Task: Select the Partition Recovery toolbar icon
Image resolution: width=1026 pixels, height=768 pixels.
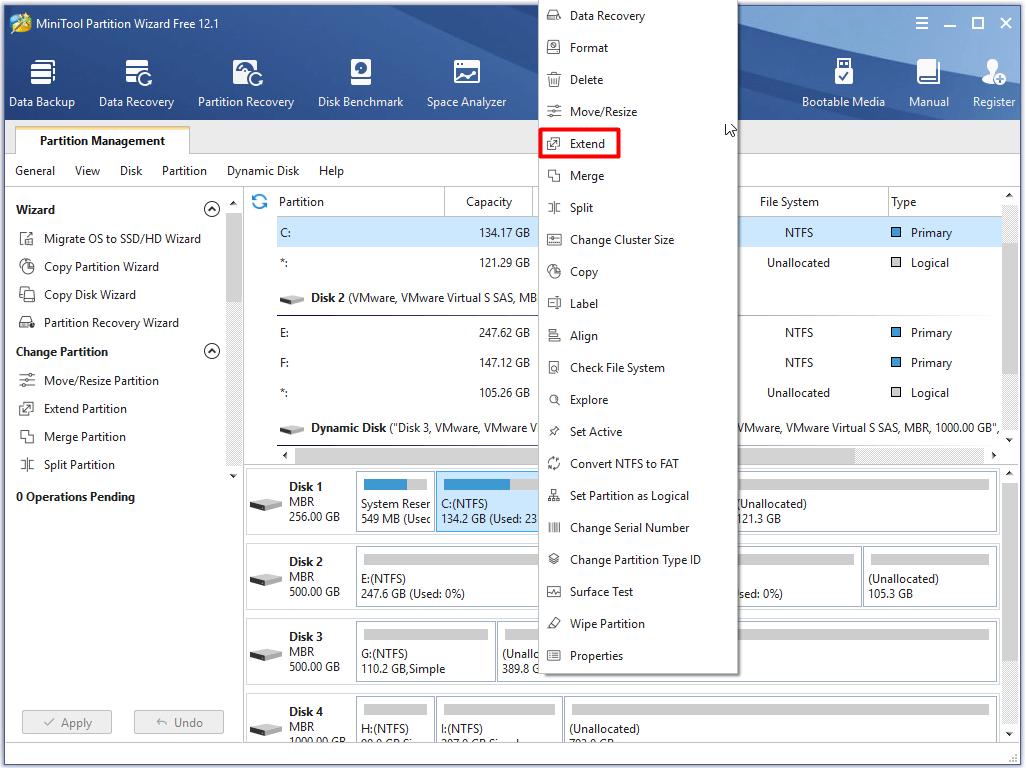Action: pyautogui.click(x=246, y=82)
